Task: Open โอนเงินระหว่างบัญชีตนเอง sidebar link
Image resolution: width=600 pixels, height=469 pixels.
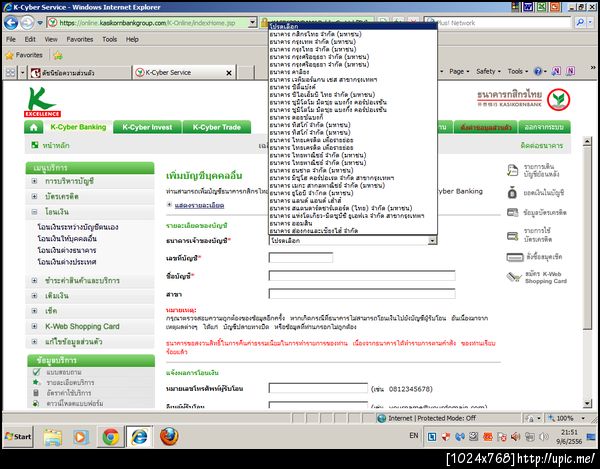Action: pyautogui.click(x=78, y=227)
